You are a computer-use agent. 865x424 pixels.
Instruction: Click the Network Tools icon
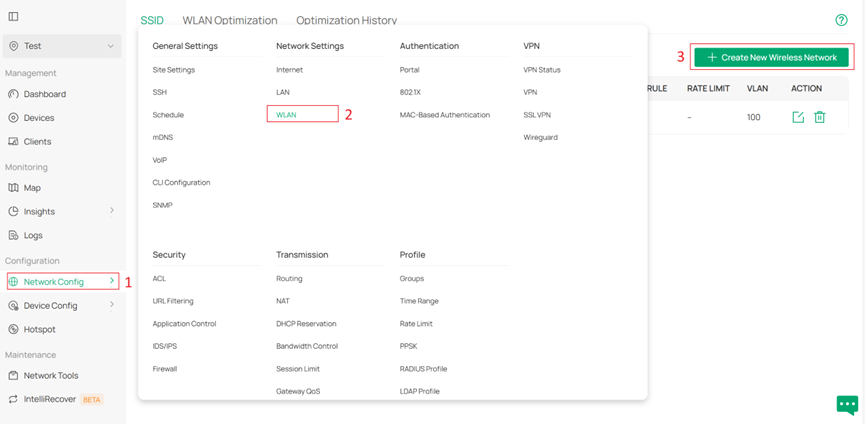coord(14,375)
